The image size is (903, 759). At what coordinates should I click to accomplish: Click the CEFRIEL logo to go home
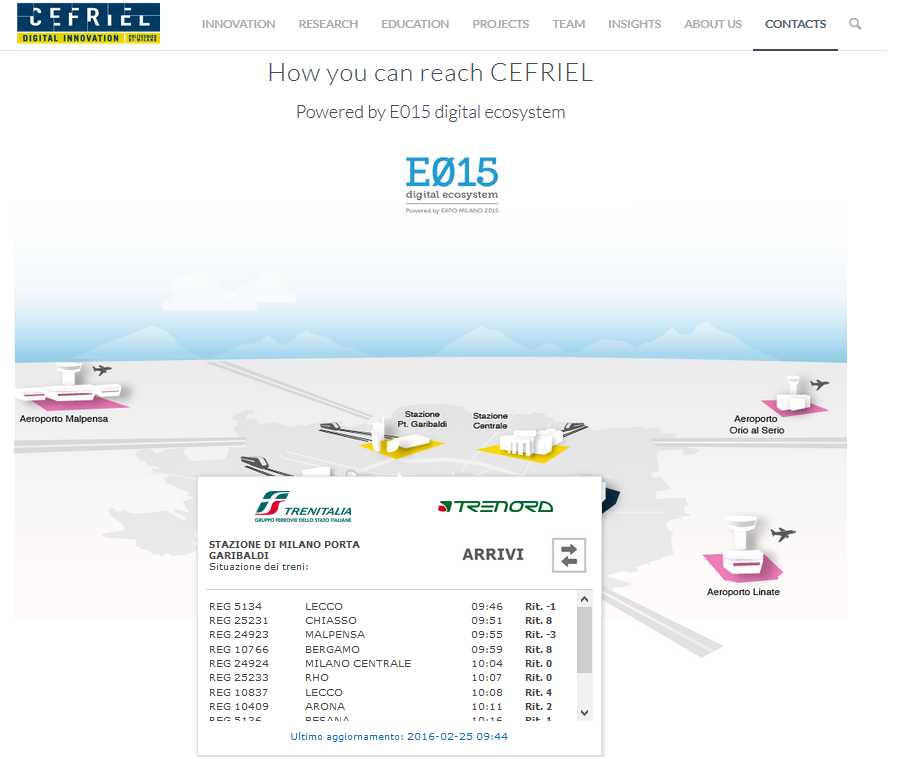click(x=88, y=24)
